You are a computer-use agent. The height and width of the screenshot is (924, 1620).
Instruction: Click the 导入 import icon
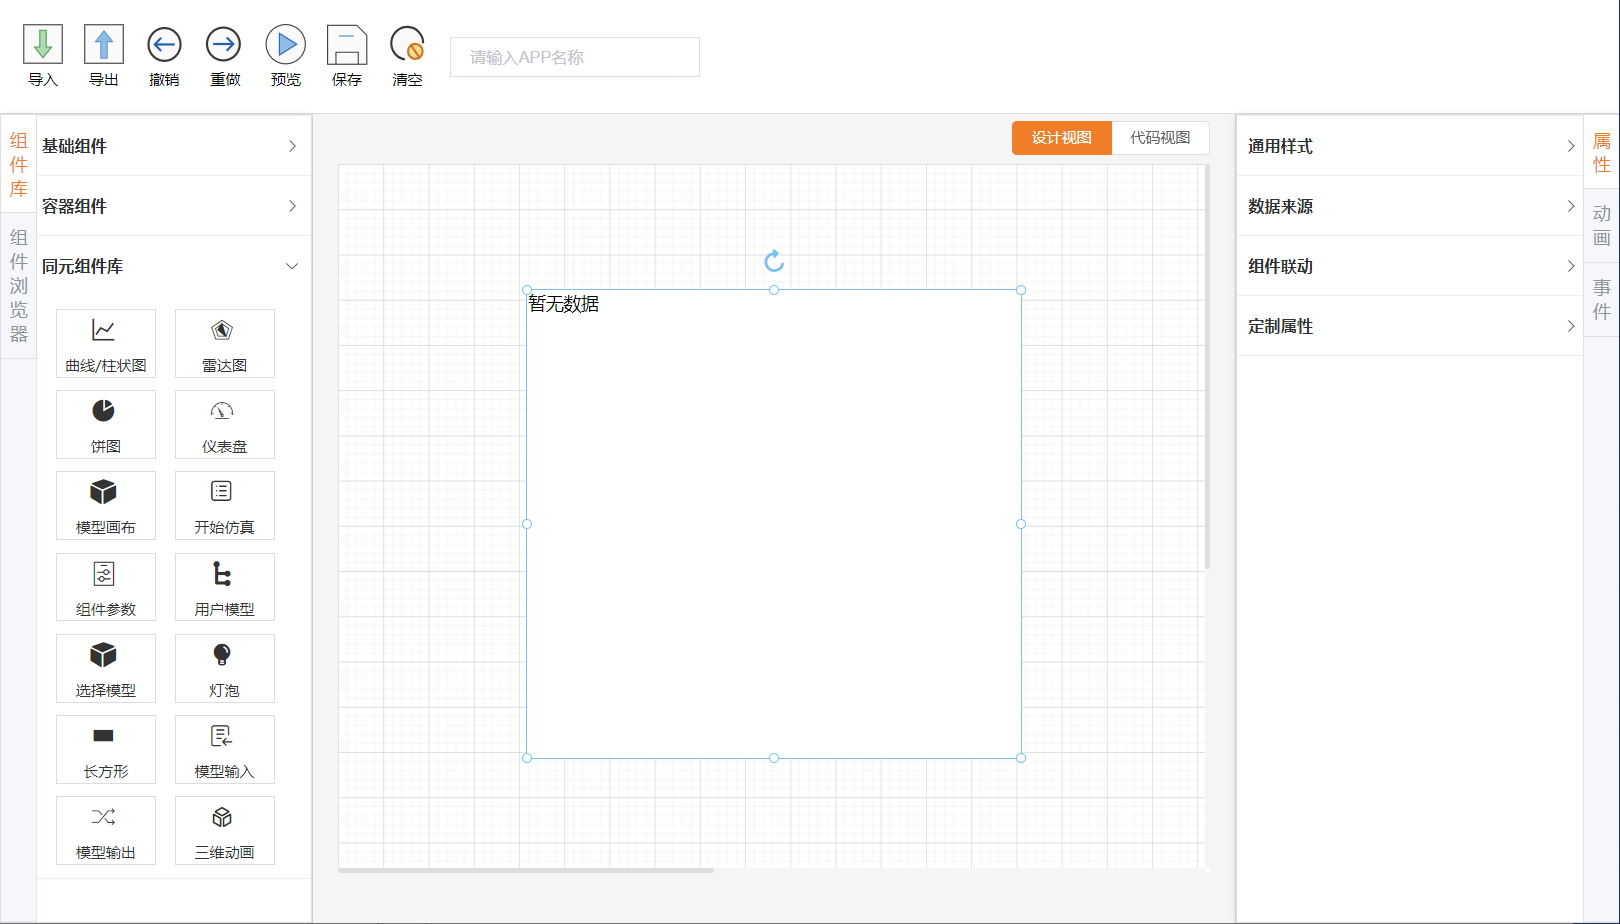coord(43,44)
